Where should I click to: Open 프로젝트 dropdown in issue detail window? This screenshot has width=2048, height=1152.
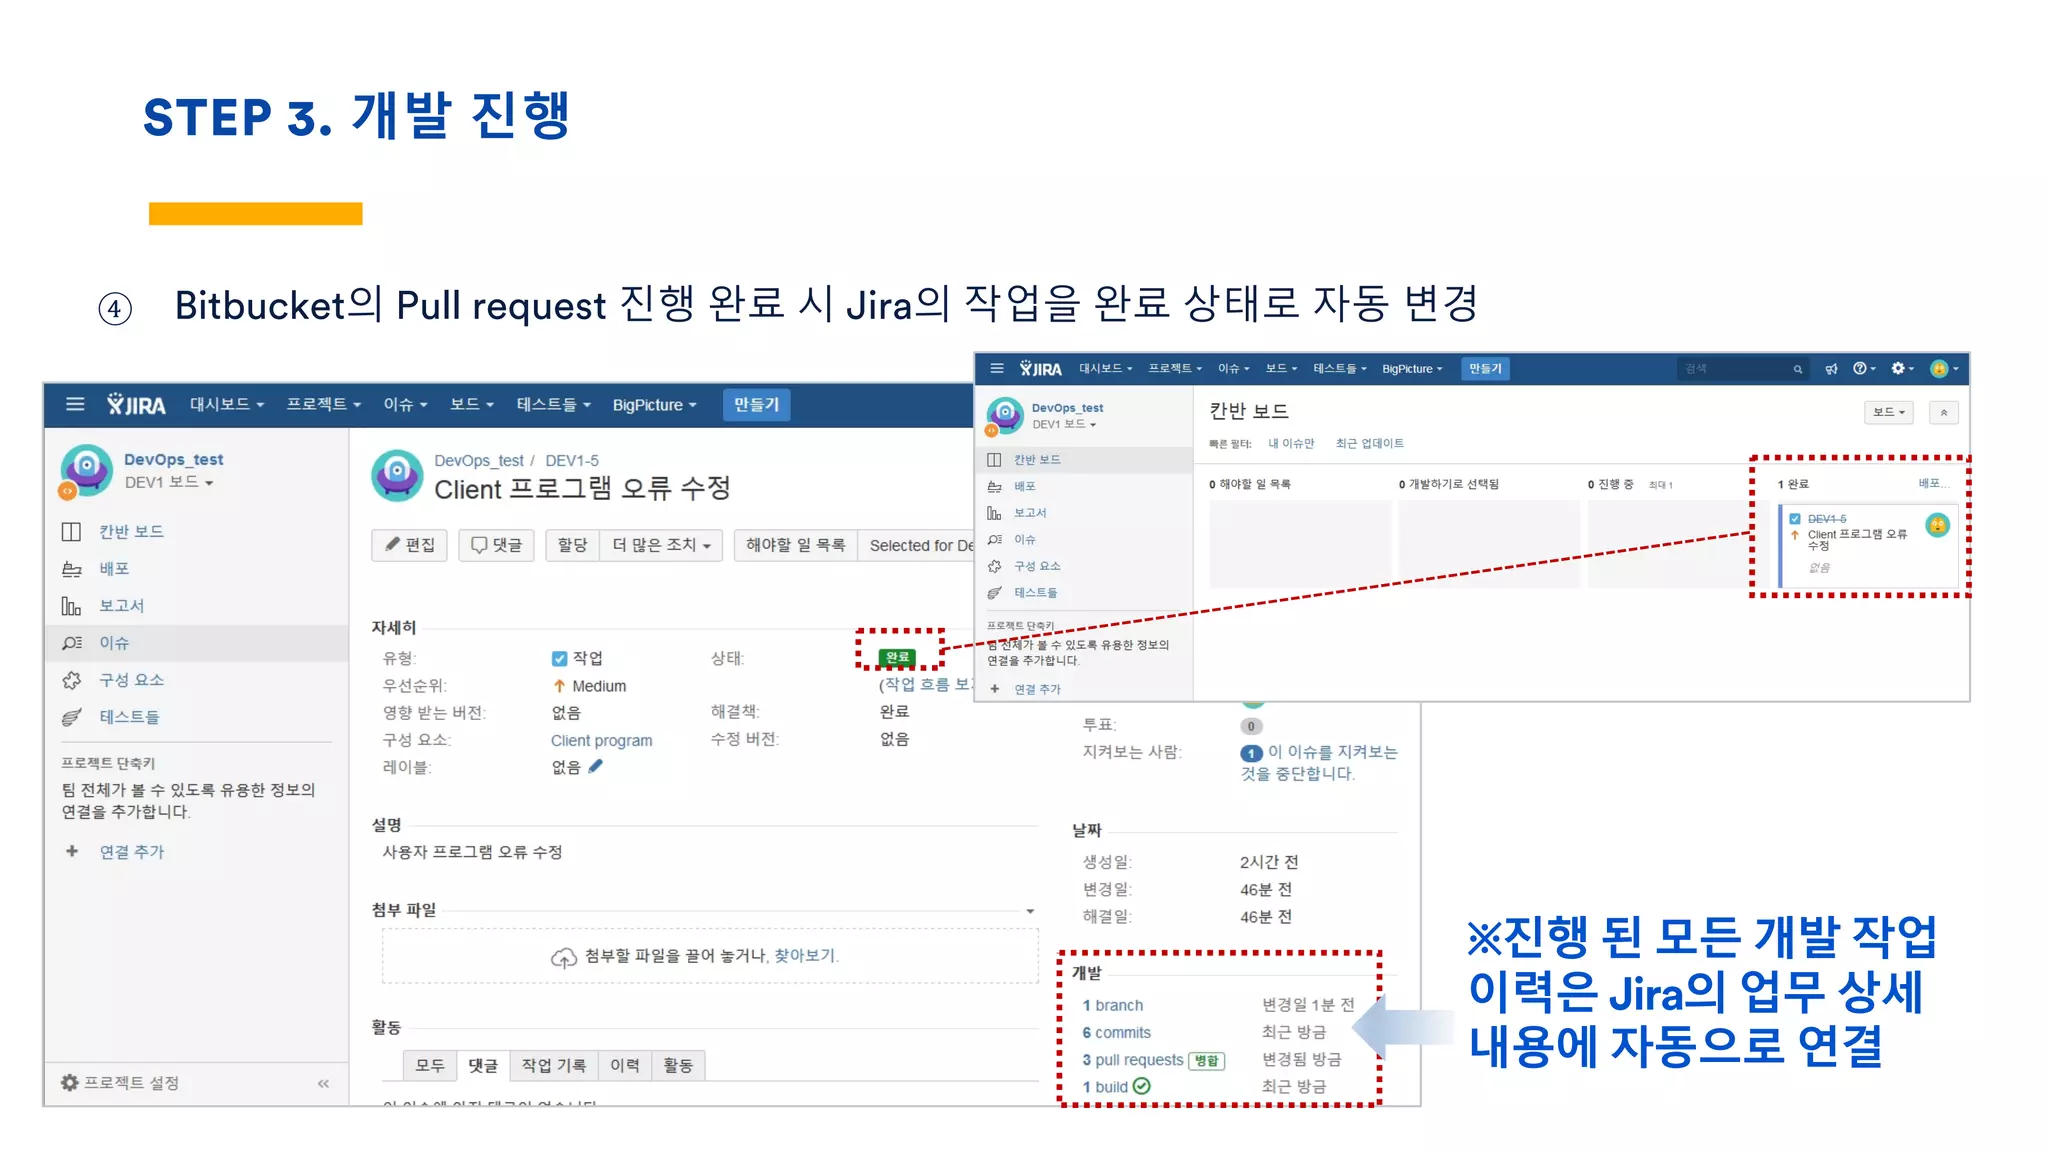tap(323, 404)
